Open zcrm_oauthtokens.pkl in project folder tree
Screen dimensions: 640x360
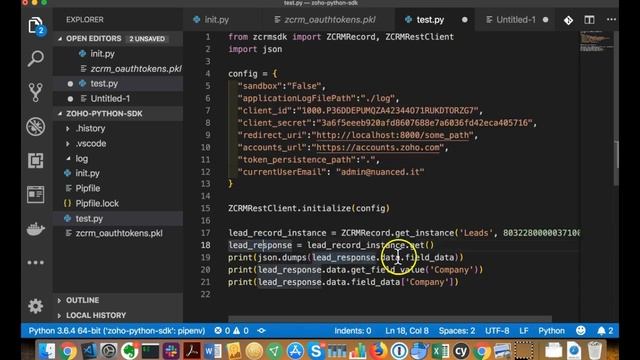coord(118,233)
